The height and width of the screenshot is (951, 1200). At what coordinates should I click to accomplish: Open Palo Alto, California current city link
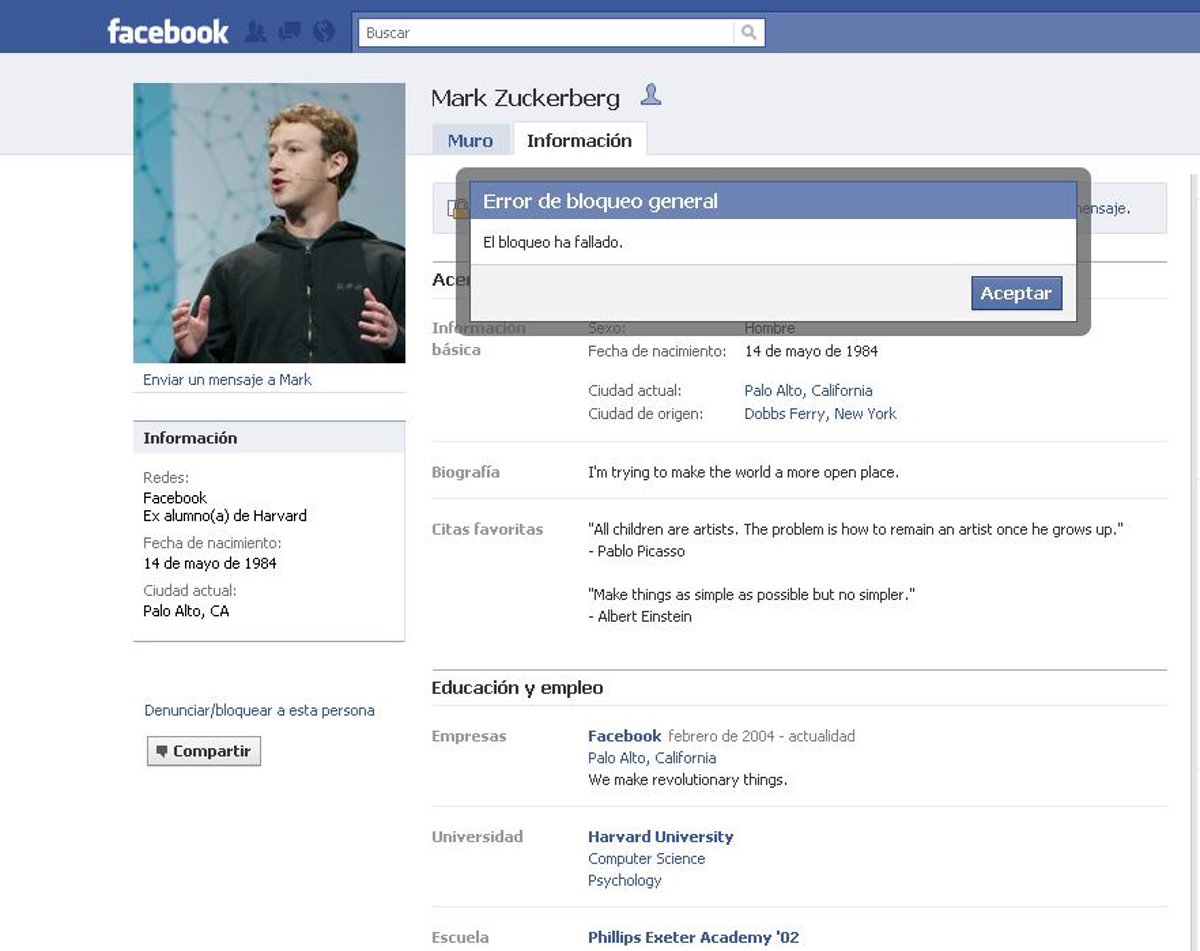[x=808, y=391]
